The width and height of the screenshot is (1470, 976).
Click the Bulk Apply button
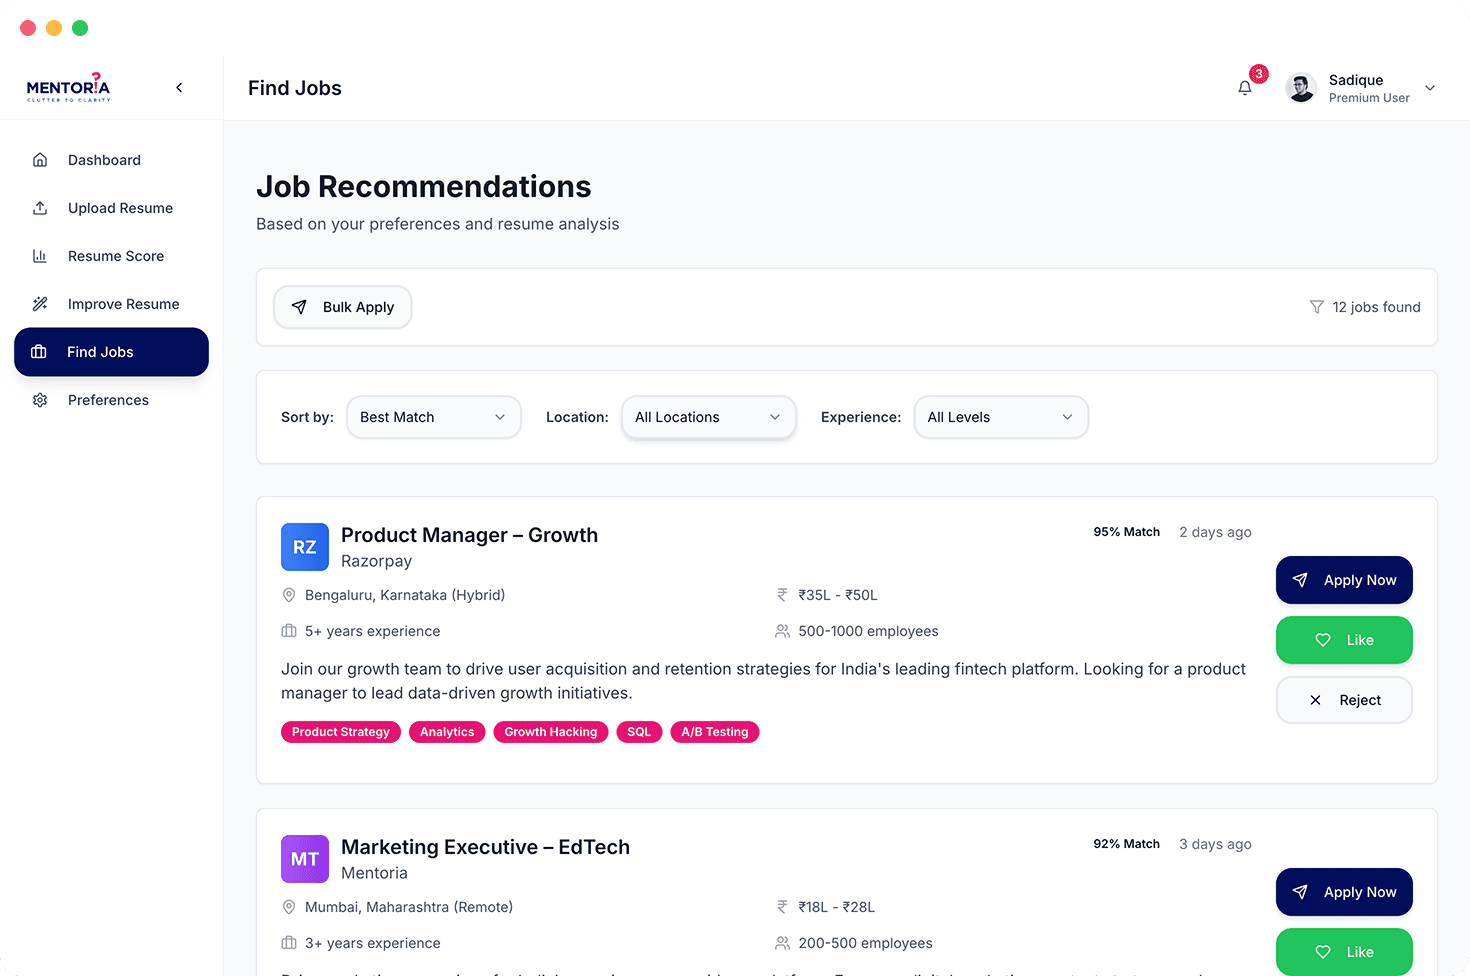pyautogui.click(x=343, y=307)
